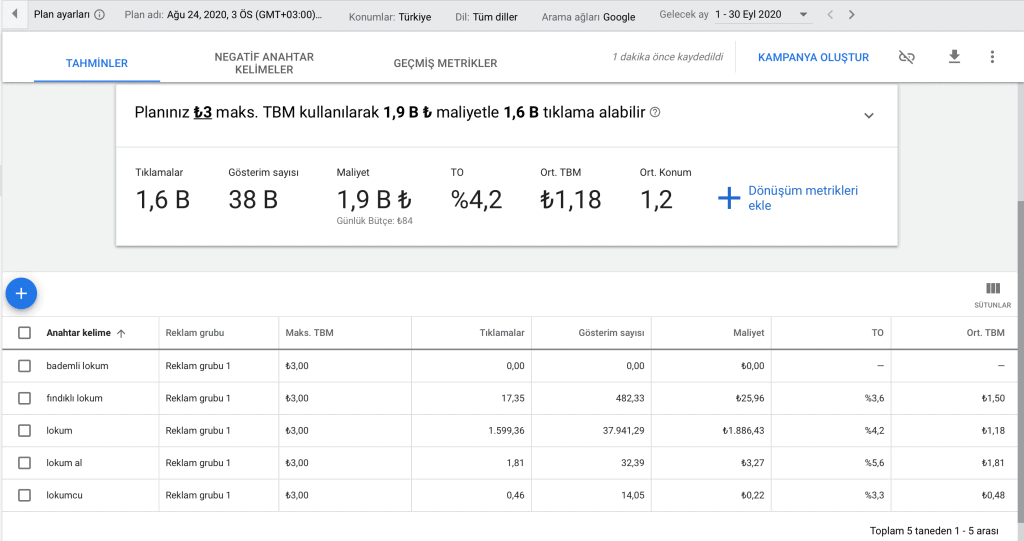This screenshot has width=1024, height=541.
Task: Click the Plan ayarları label
Action: coord(61,14)
